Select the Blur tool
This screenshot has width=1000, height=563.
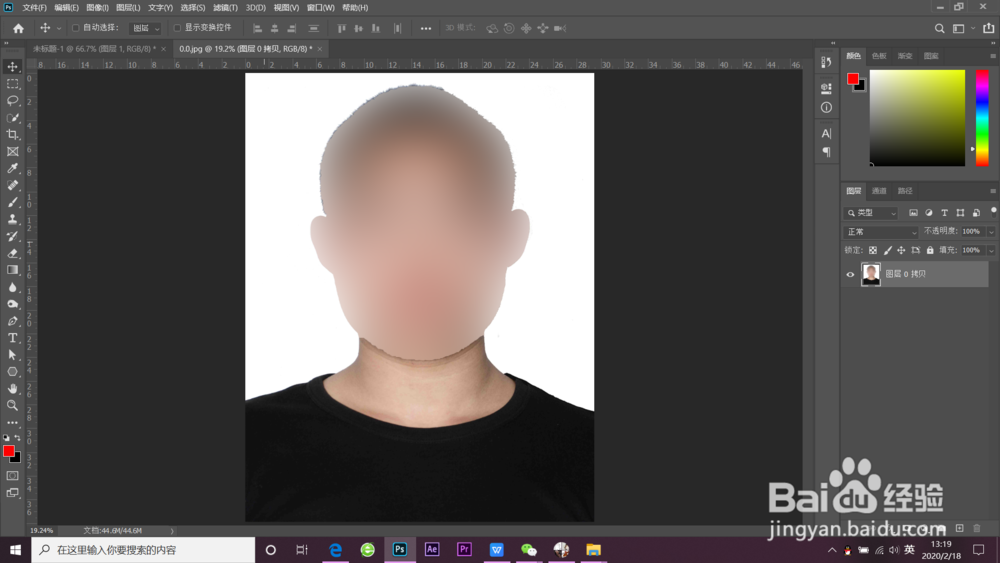[12, 287]
